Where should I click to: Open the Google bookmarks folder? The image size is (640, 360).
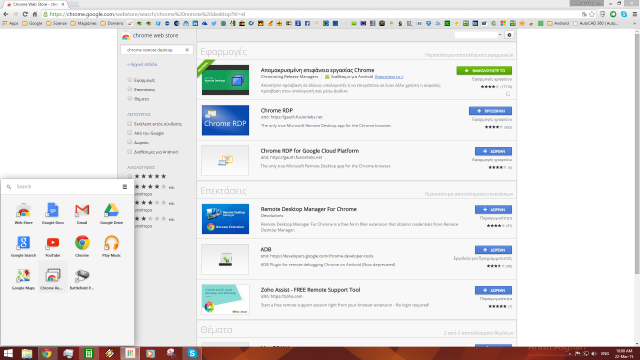[x=32, y=23]
